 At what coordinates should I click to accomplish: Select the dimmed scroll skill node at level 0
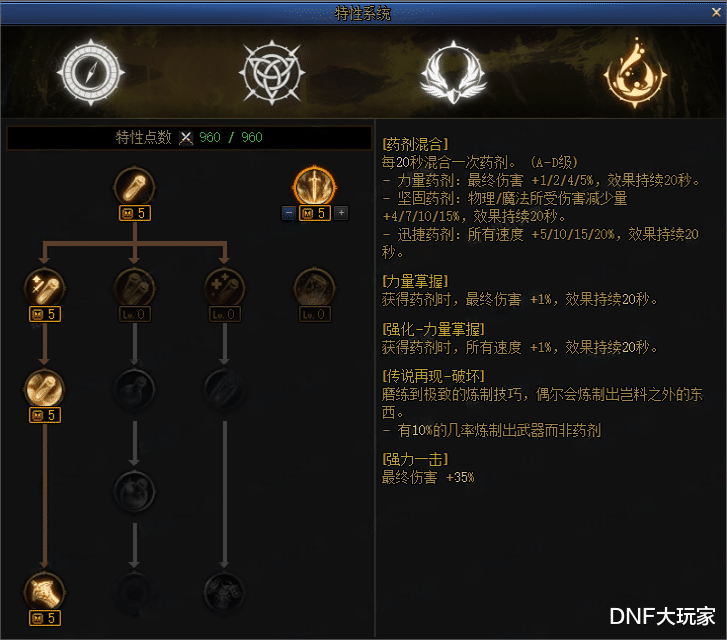tap(314, 288)
